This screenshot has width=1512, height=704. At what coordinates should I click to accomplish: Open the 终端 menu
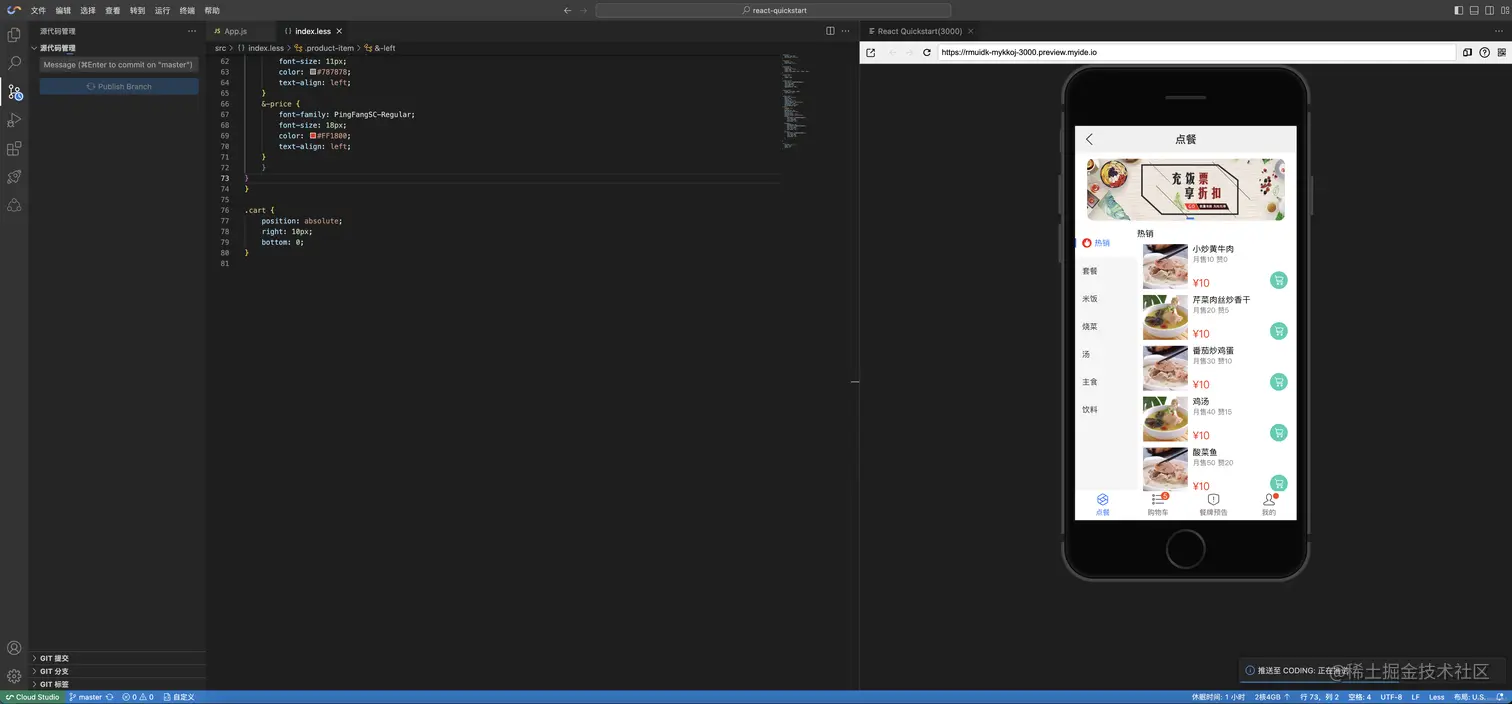point(187,10)
